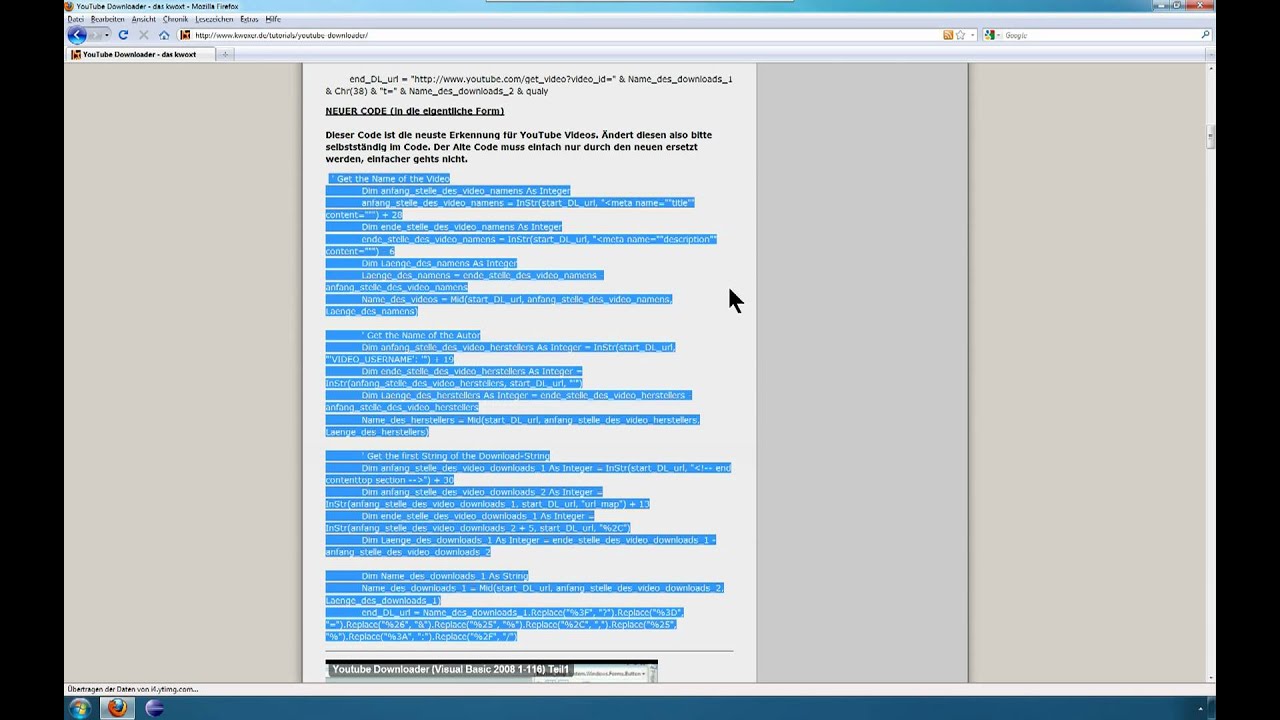Click Dim Name_des_downloads_1 As String line
This screenshot has height=720, width=1280.
[444, 576]
